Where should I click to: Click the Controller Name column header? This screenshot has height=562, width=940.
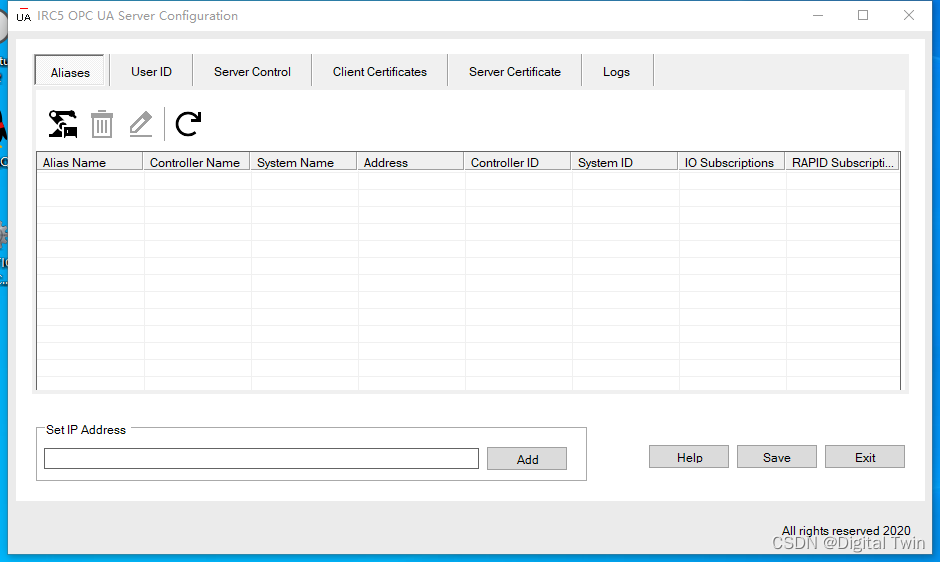197,162
